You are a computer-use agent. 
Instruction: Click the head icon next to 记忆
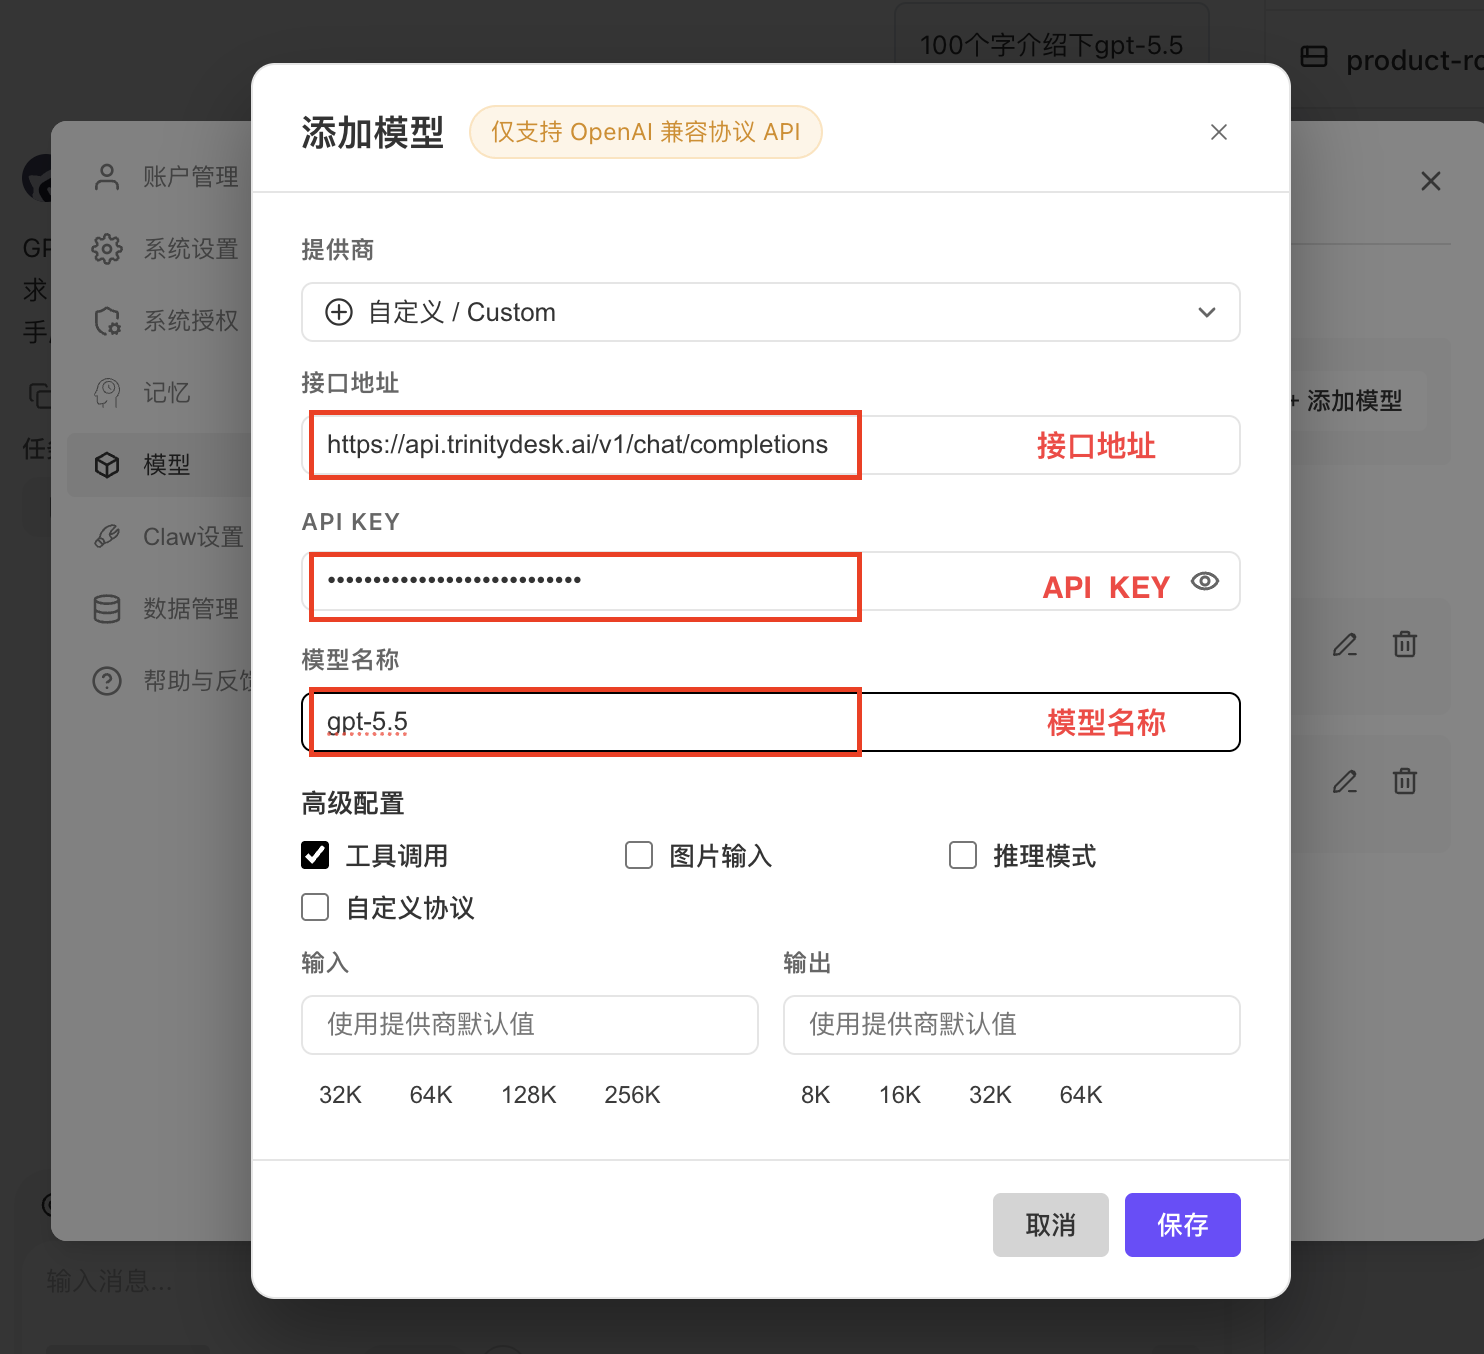pos(107,393)
